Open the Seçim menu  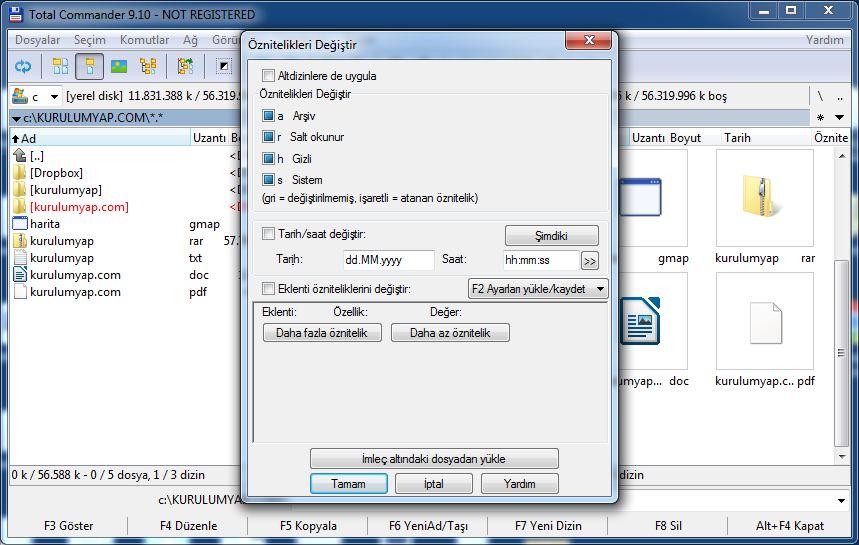tap(90, 40)
